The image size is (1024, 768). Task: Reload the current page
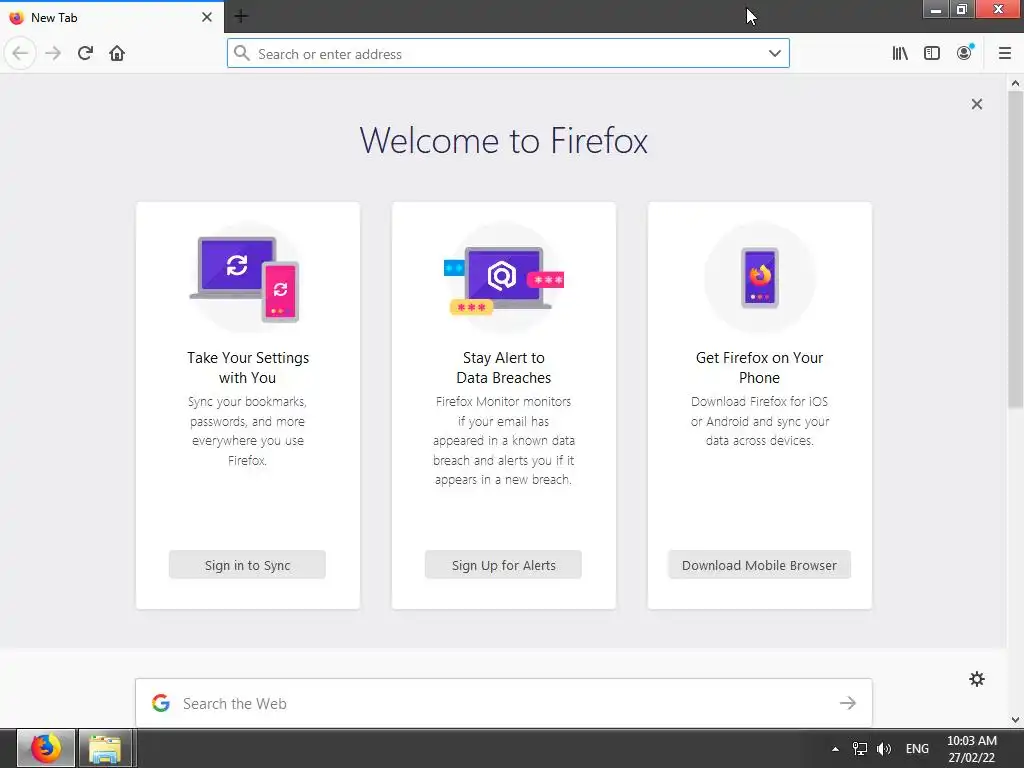[x=85, y=53]
